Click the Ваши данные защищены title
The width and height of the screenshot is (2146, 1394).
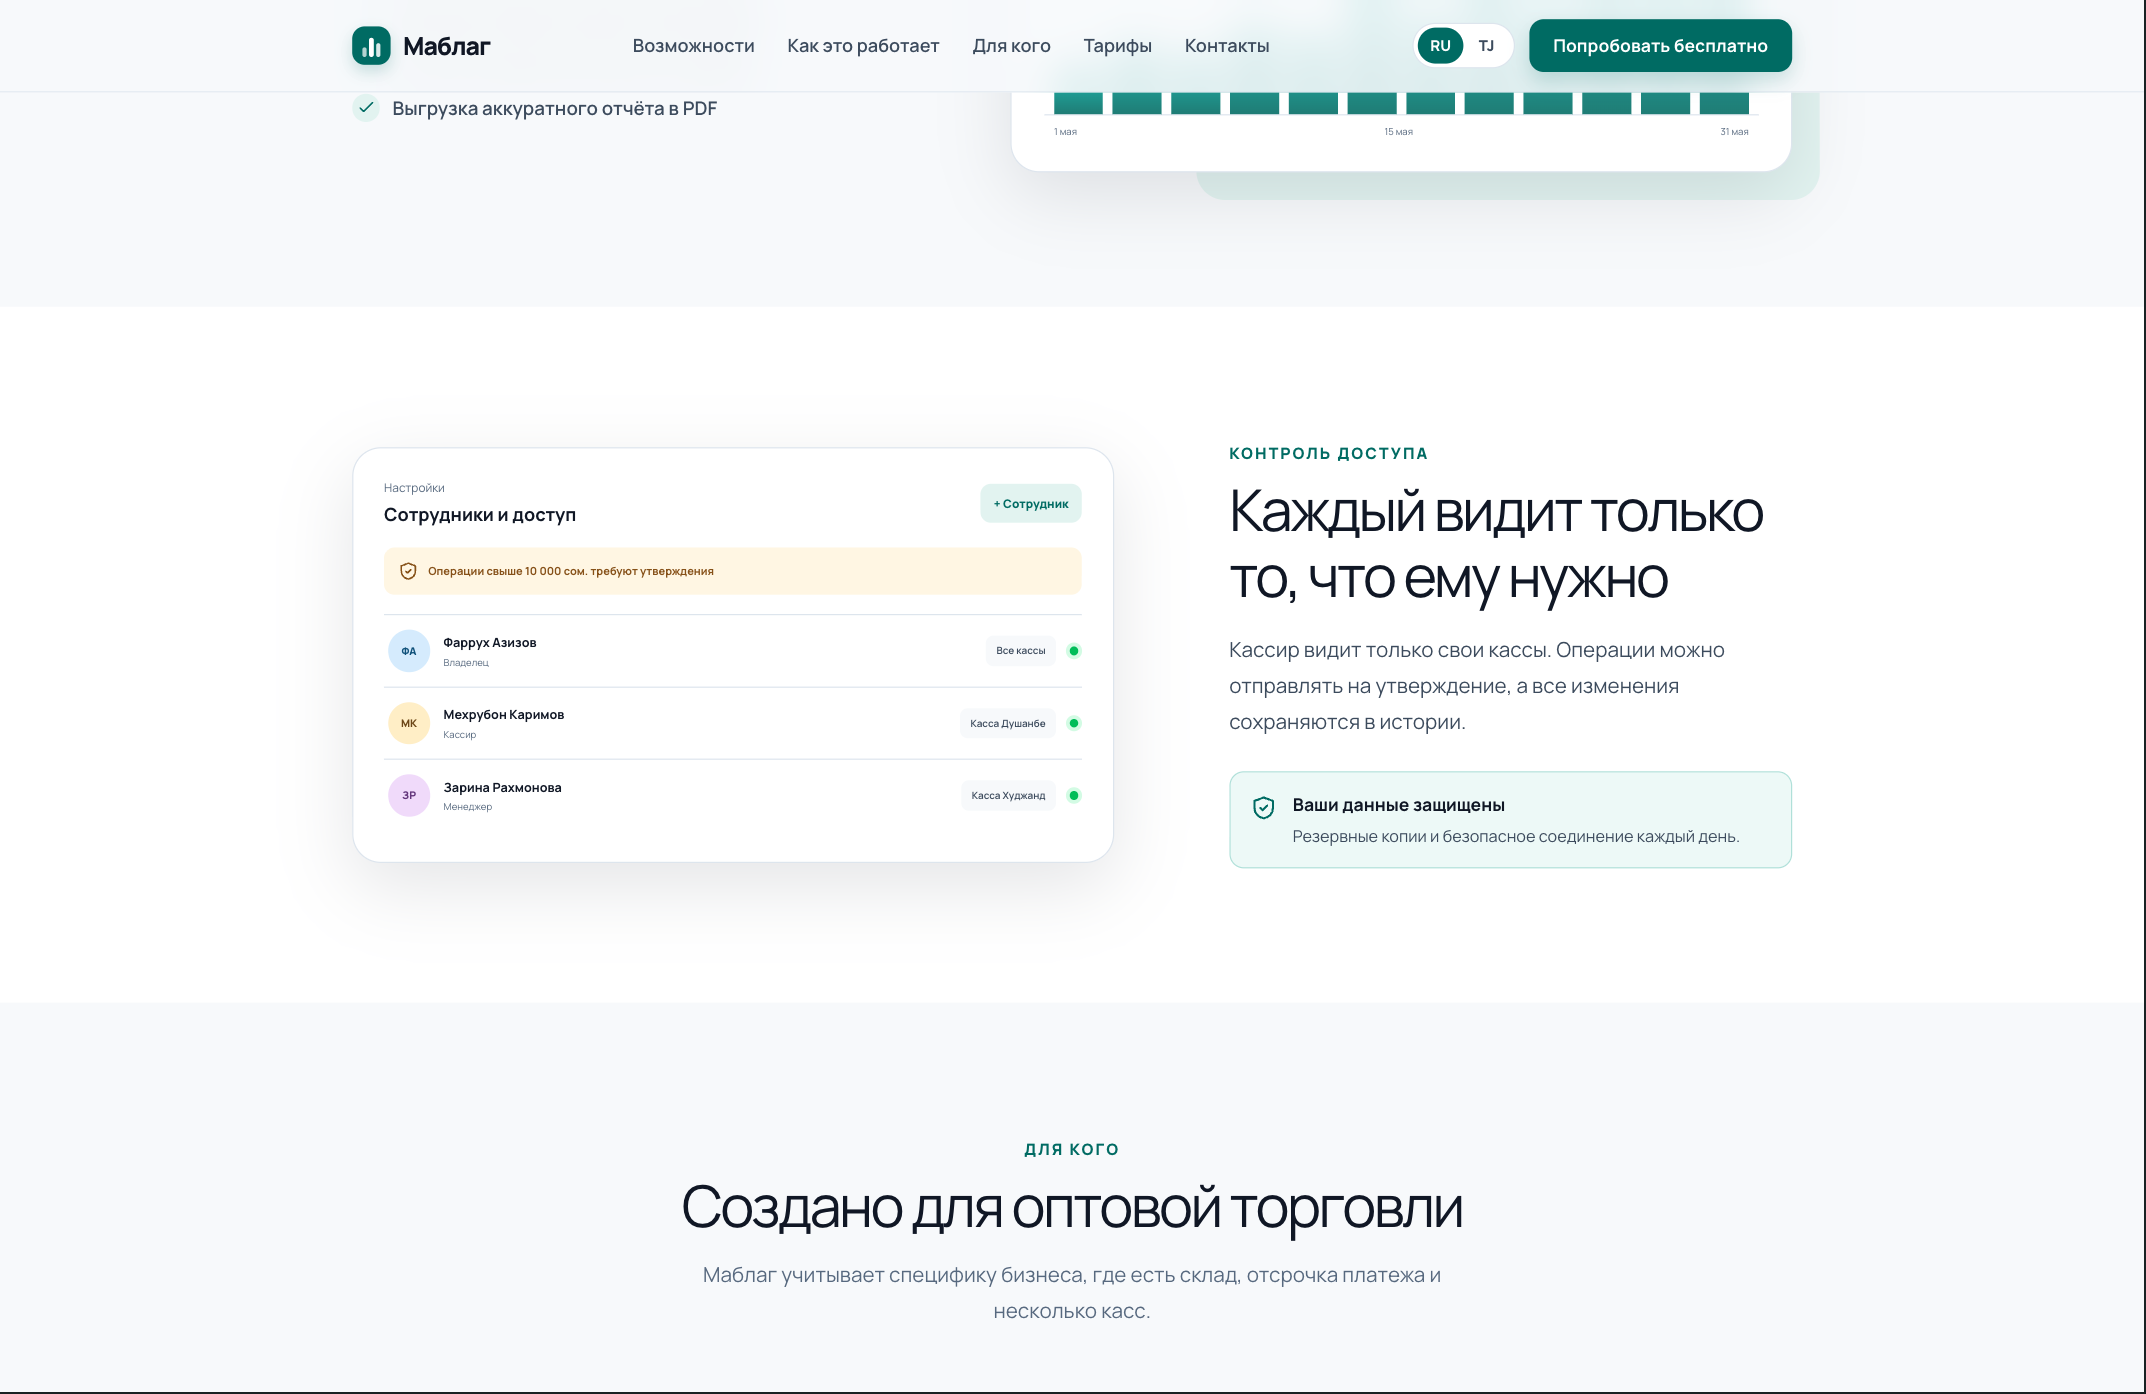pos(1398,805)
